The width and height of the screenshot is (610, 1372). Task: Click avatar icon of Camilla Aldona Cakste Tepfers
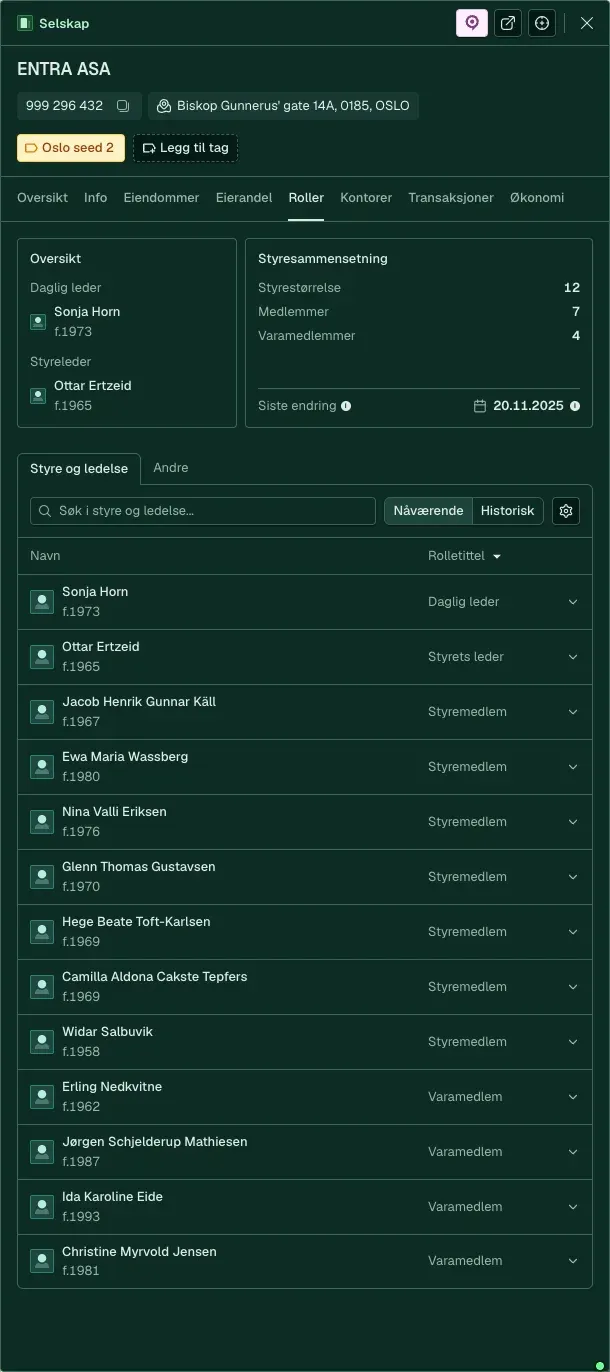42,987
